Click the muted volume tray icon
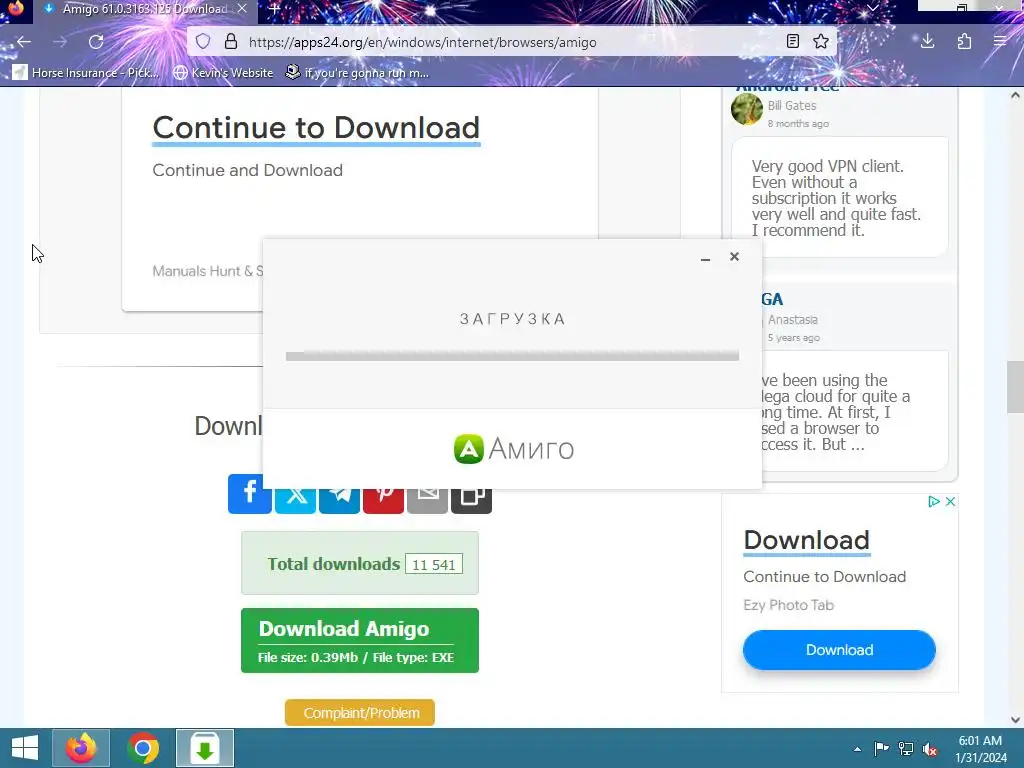The image size is (1024, 768). point(930,749)
